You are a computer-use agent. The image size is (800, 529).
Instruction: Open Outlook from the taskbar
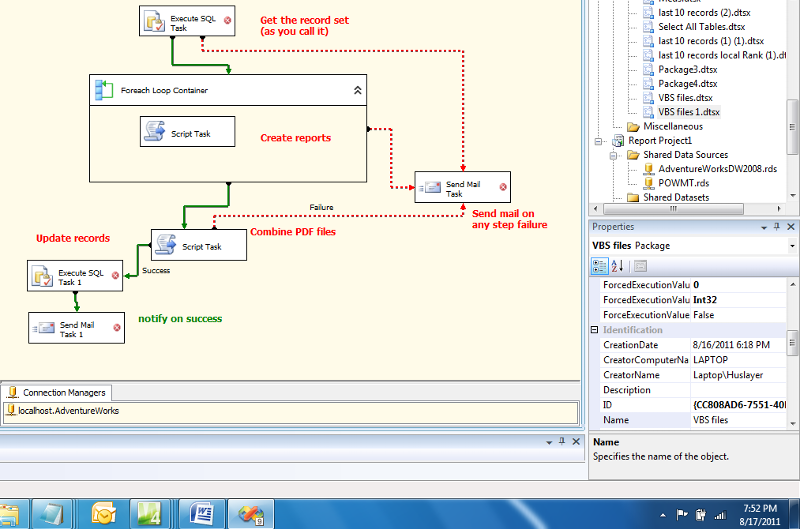click(x=104, y=513)
